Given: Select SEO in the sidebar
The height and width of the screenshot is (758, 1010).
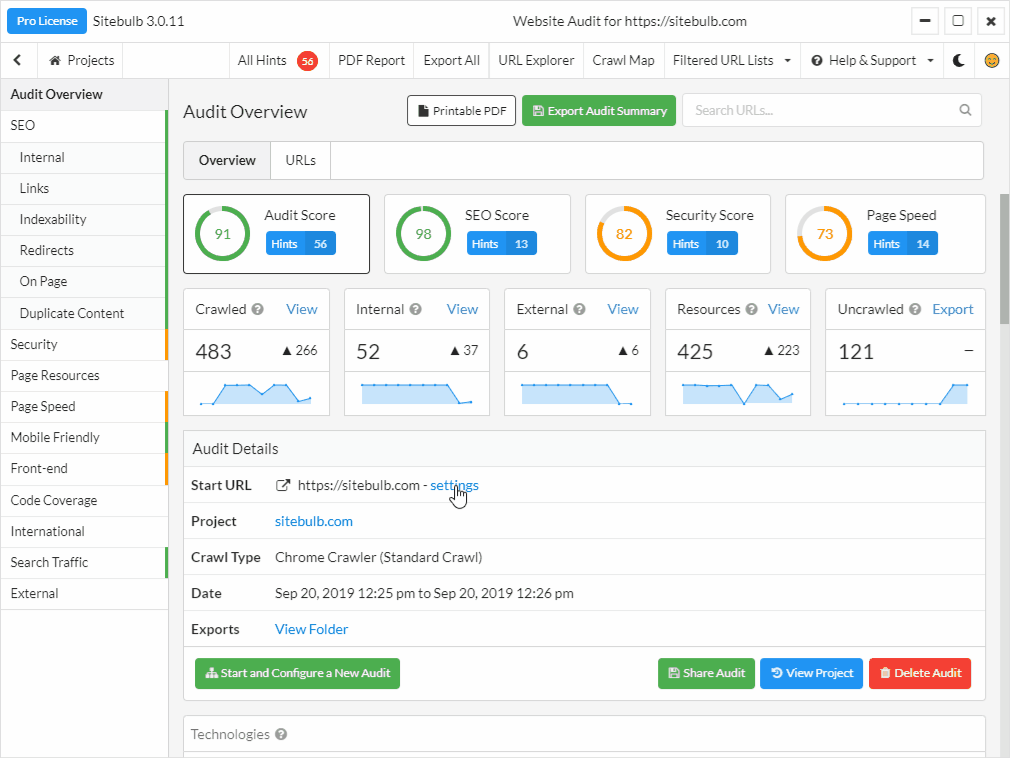Looking at the screenshot, I should [84, 126].
